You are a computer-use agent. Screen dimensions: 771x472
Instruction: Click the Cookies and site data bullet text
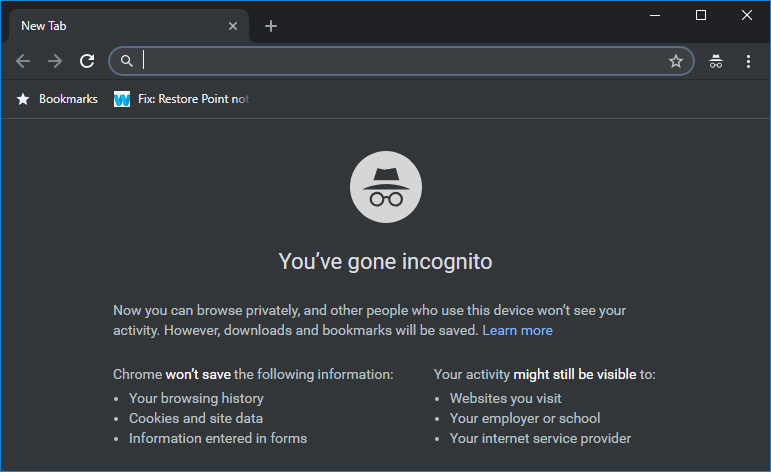pos(197,418)
